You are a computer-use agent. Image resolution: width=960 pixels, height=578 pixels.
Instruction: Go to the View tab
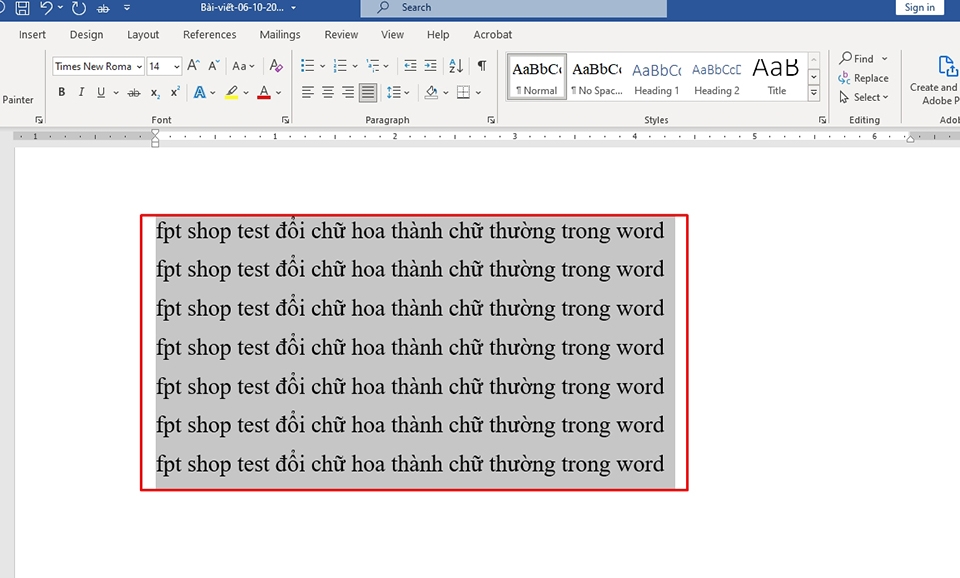(x=392, y=35)
